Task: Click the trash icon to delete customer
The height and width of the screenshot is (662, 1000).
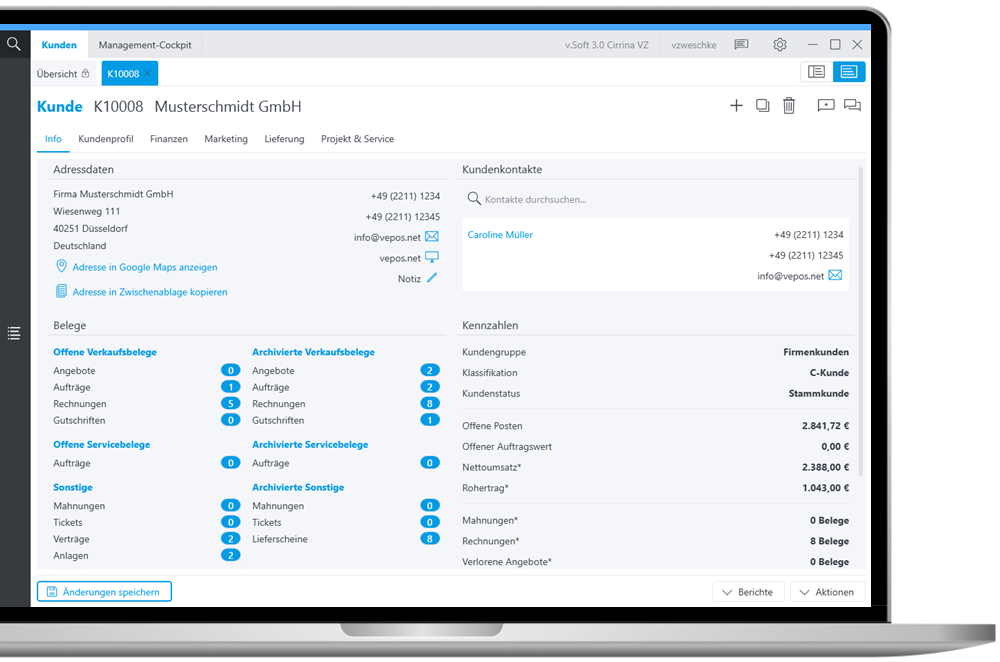Action: 789,105
